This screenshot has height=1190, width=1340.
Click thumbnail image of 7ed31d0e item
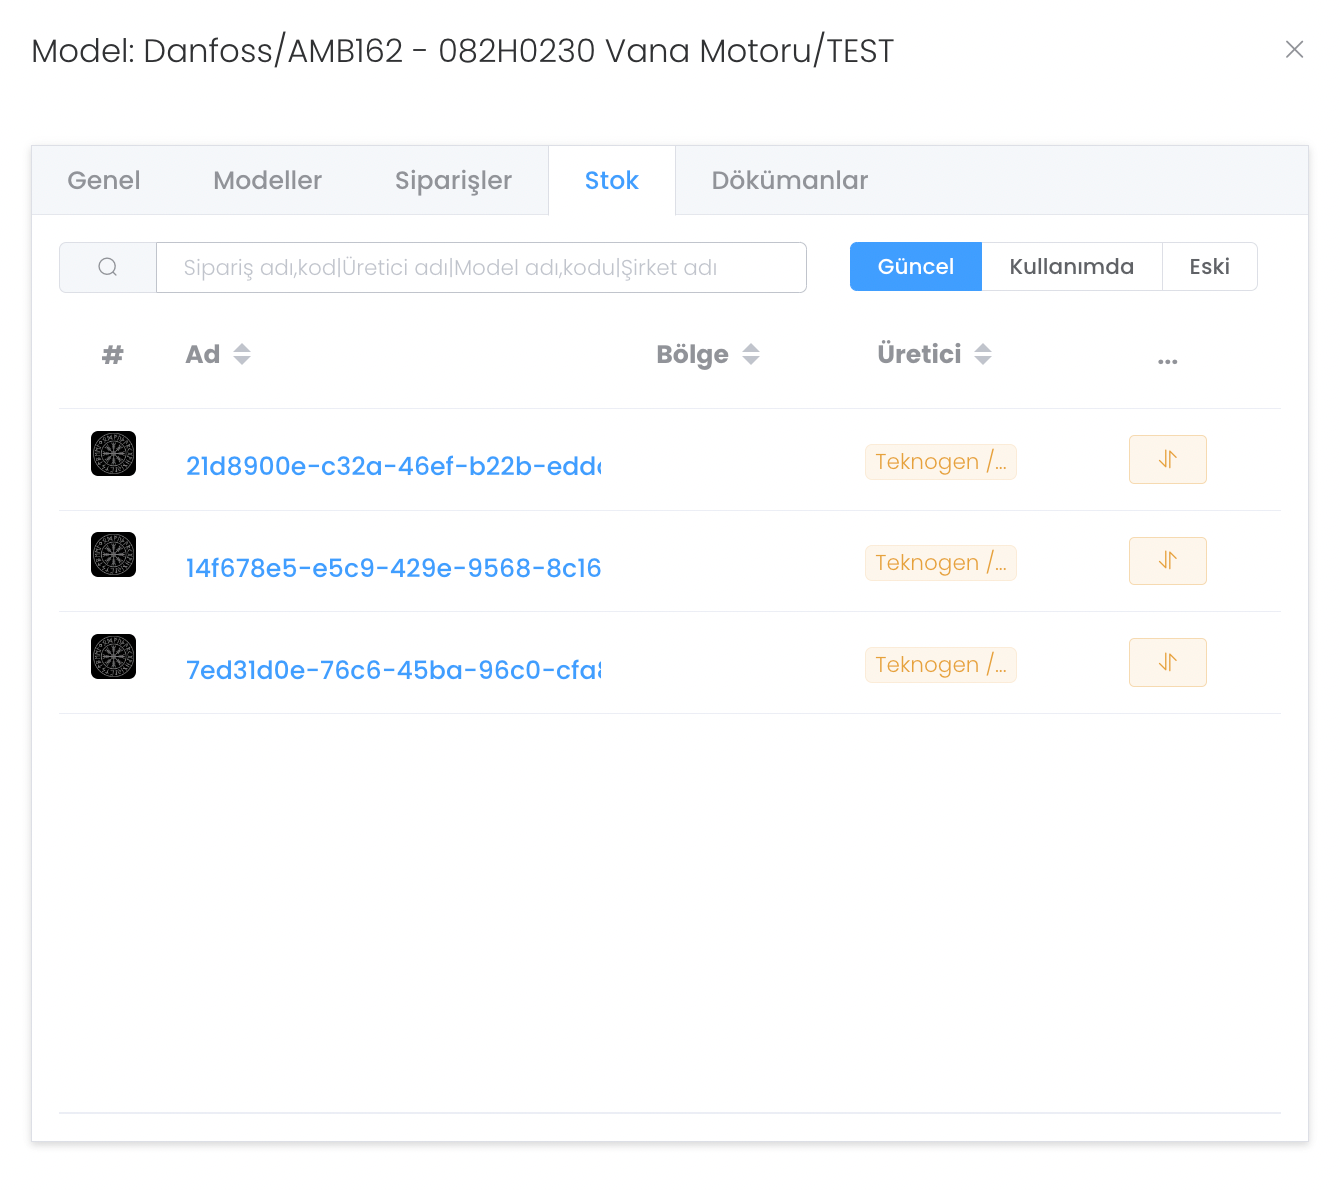[113, 657]
